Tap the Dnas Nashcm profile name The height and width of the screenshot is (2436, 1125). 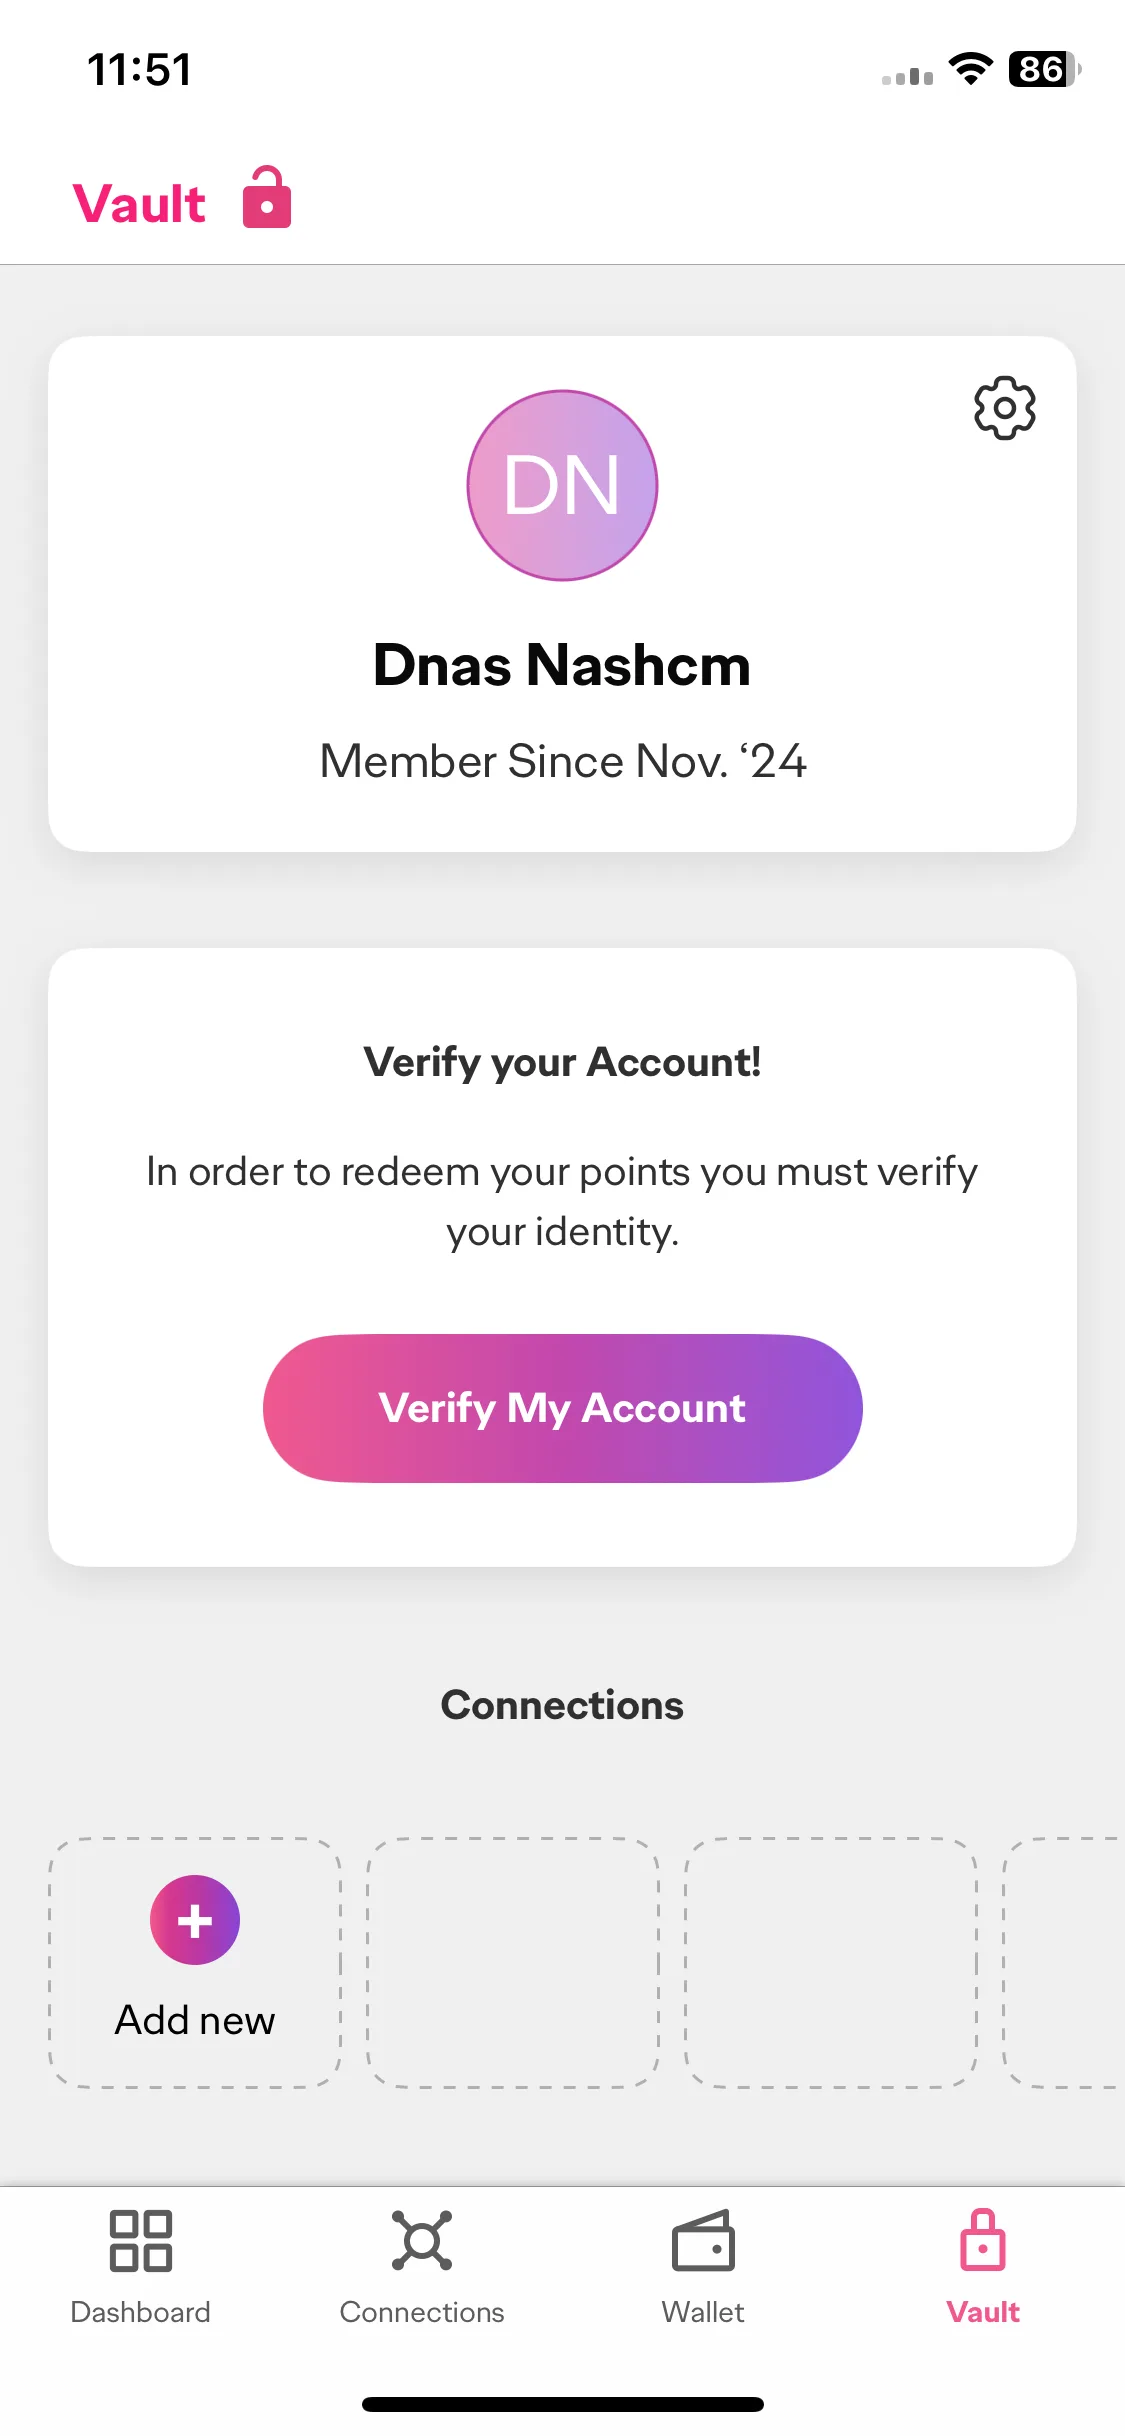click(562, 665)
